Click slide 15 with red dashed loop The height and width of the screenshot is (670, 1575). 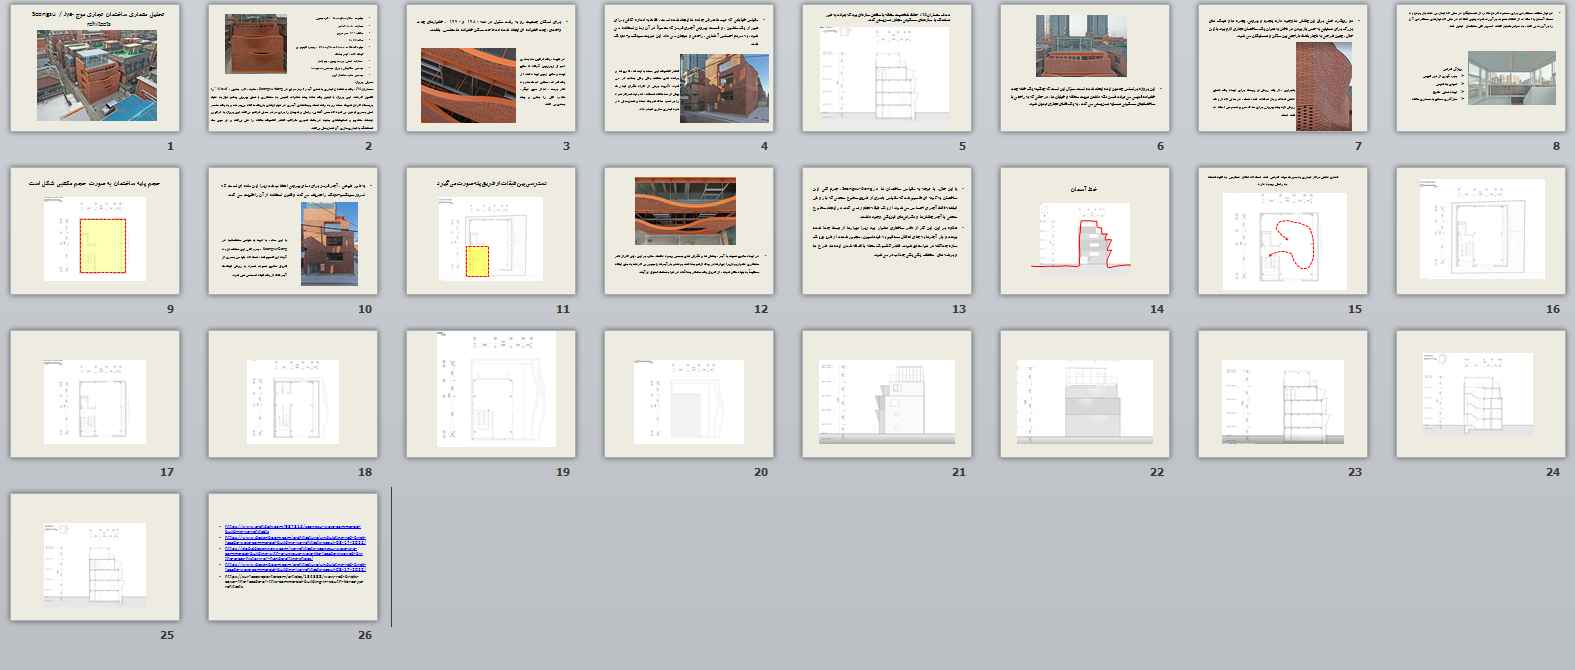pos(1283,231)
